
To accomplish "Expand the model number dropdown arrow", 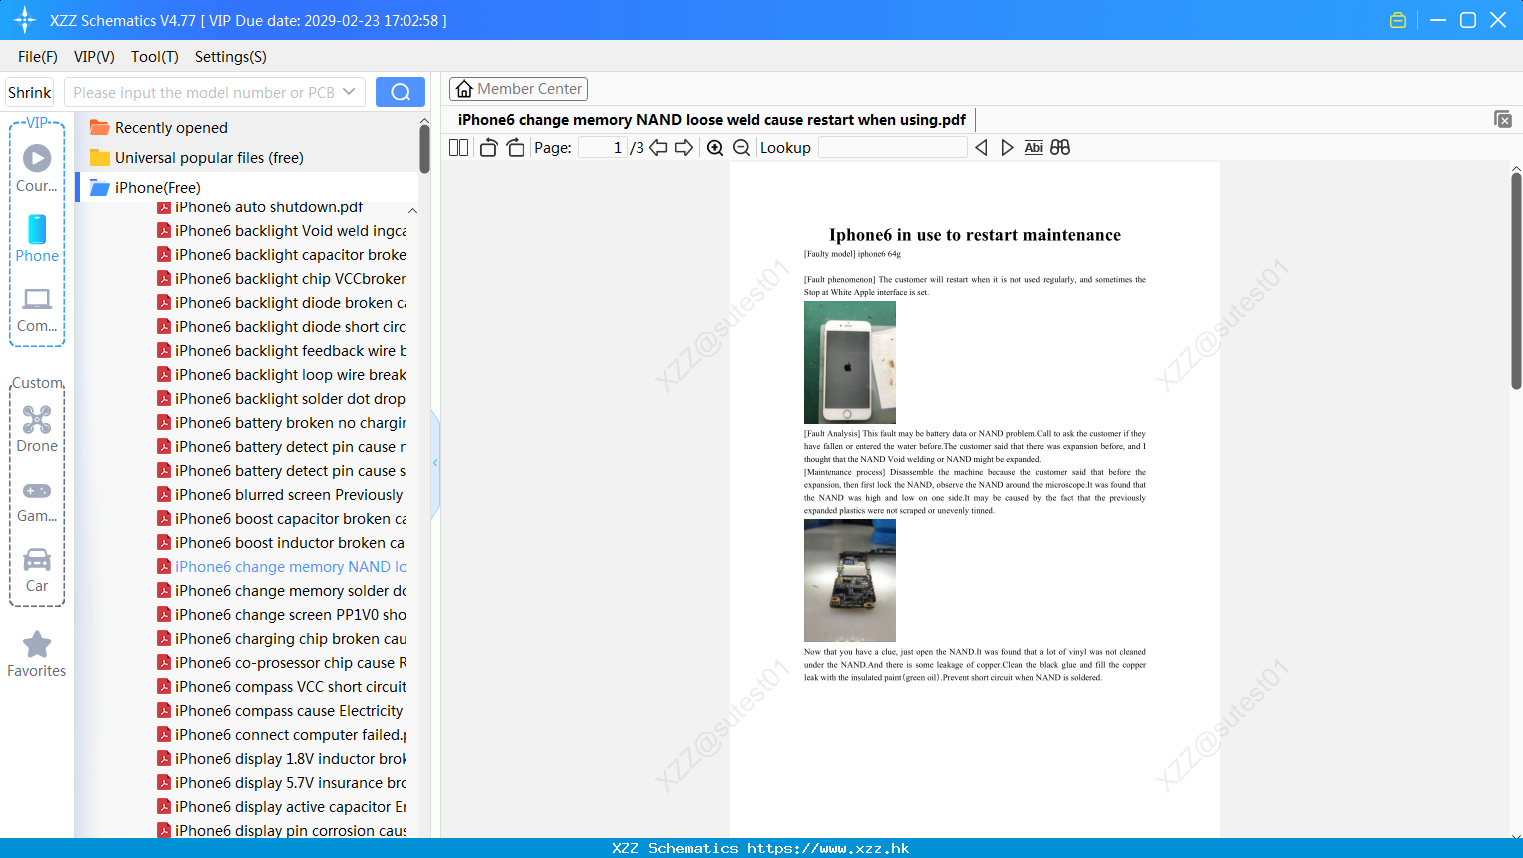I will [349, 92].
